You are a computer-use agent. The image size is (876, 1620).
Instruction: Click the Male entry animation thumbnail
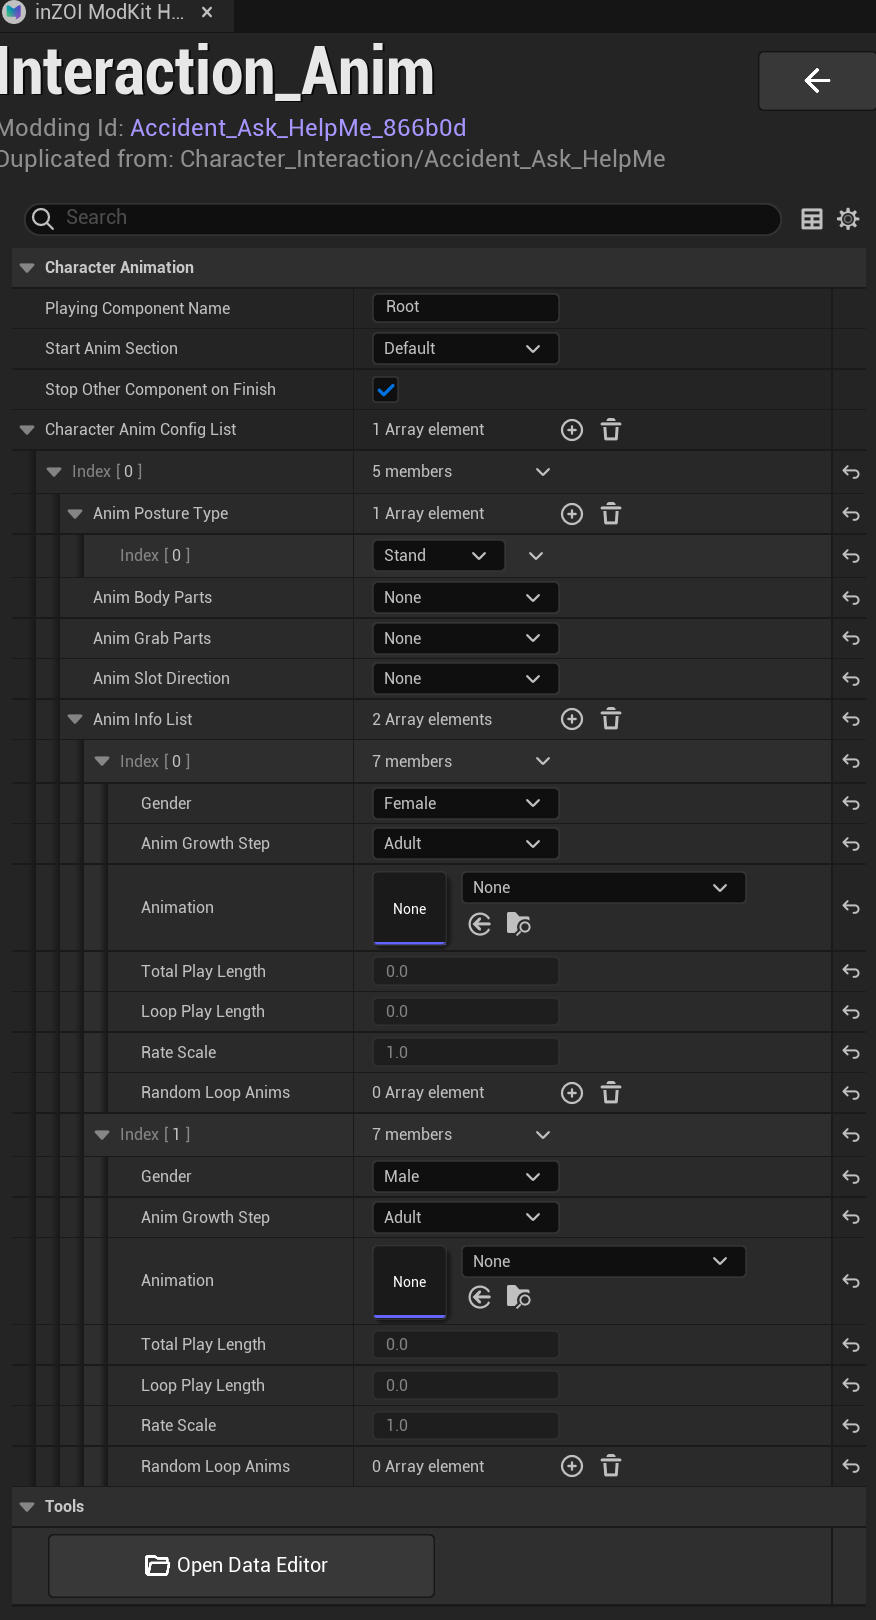coord(409,1281)
